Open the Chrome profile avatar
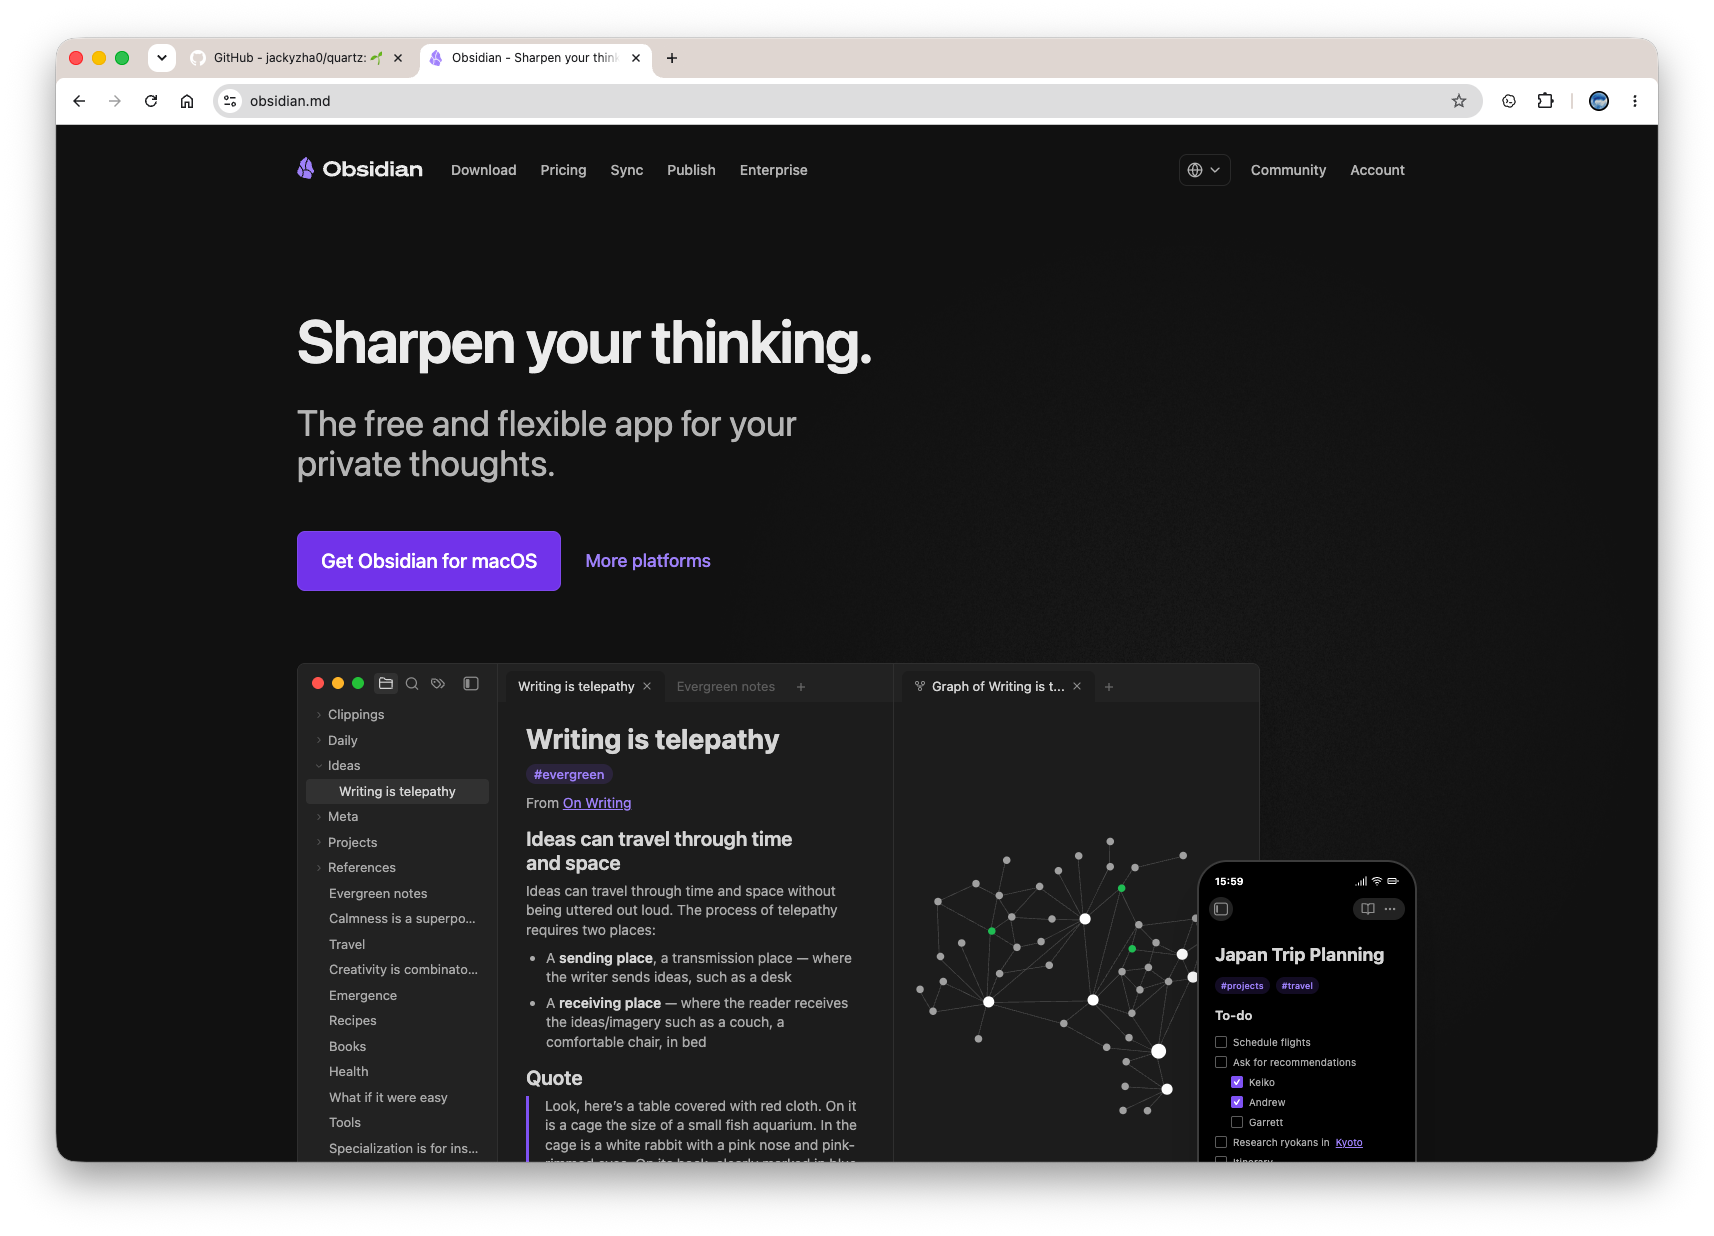1714x1236 pixels. (x=1599, y=101)
